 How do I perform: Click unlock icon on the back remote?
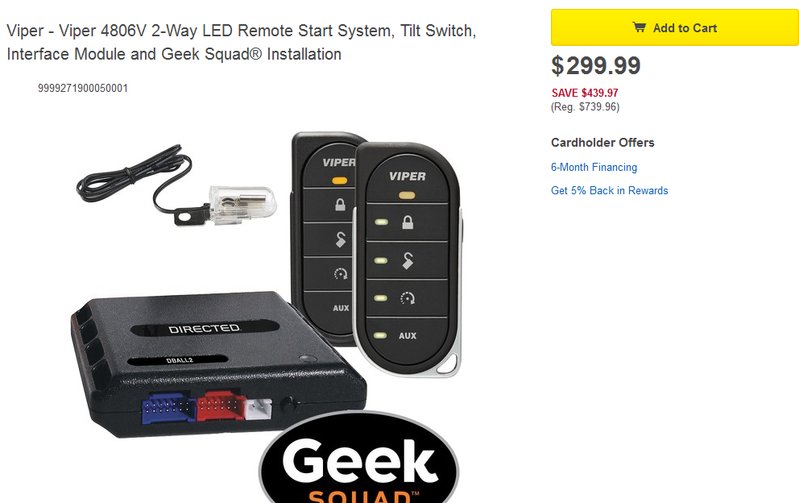(340, 240)
